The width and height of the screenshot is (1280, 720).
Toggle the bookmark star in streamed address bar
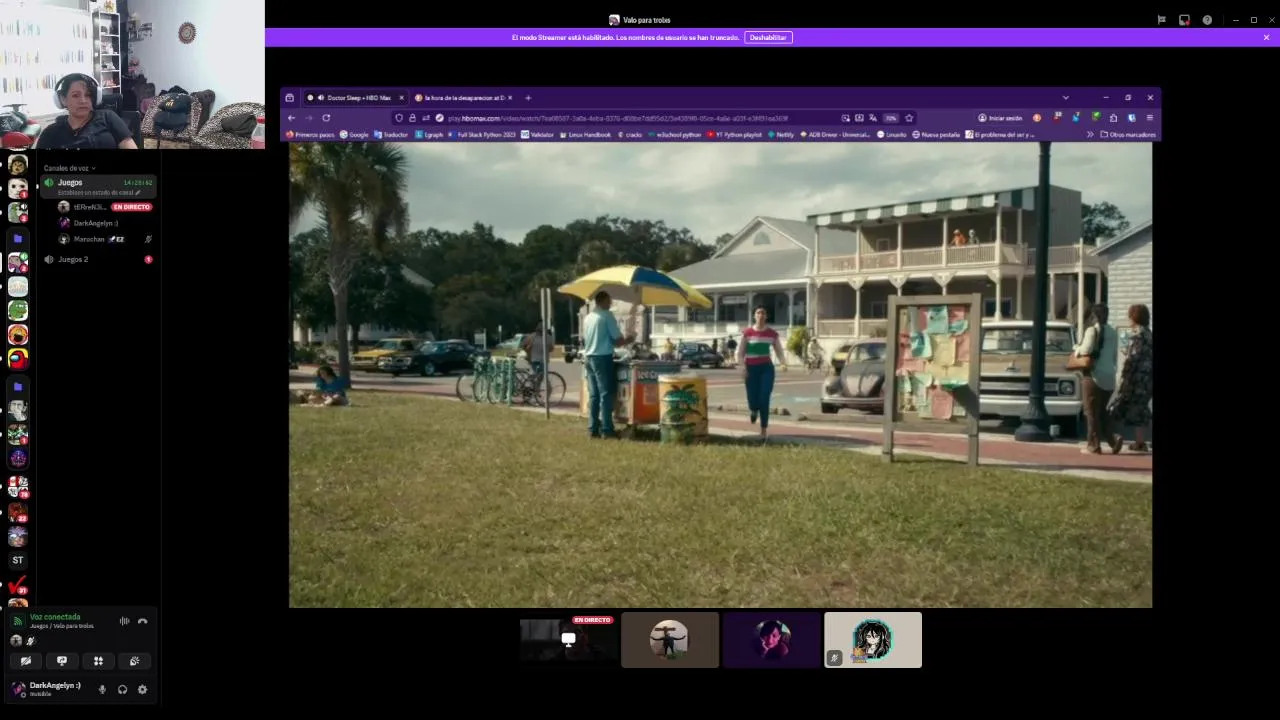pyautogui.click(x=909, y=118)
